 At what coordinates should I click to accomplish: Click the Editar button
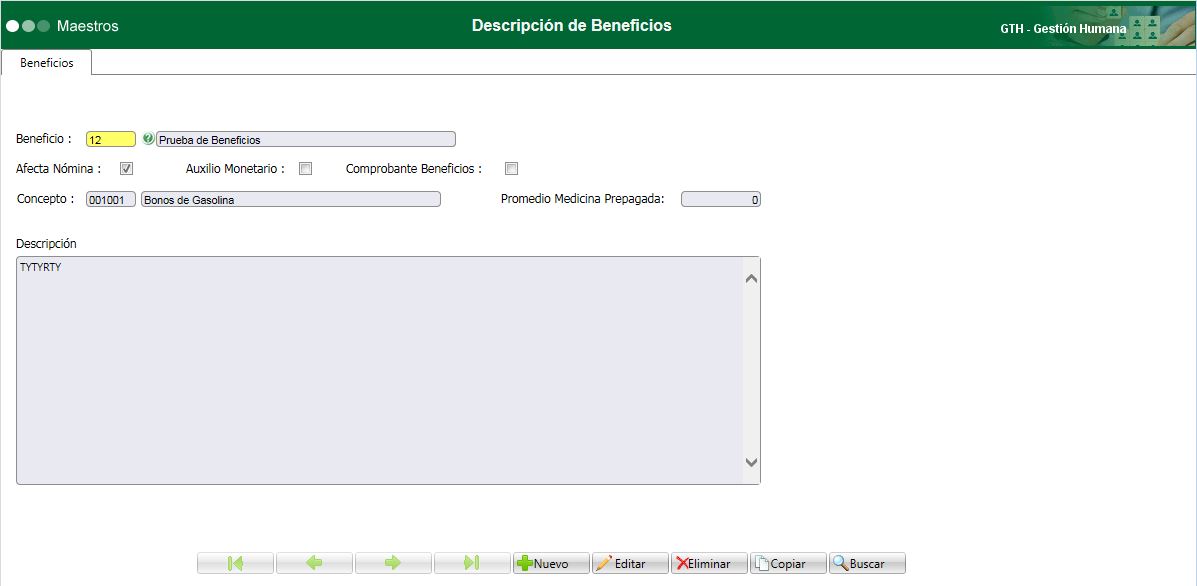(x=630, y=563)
